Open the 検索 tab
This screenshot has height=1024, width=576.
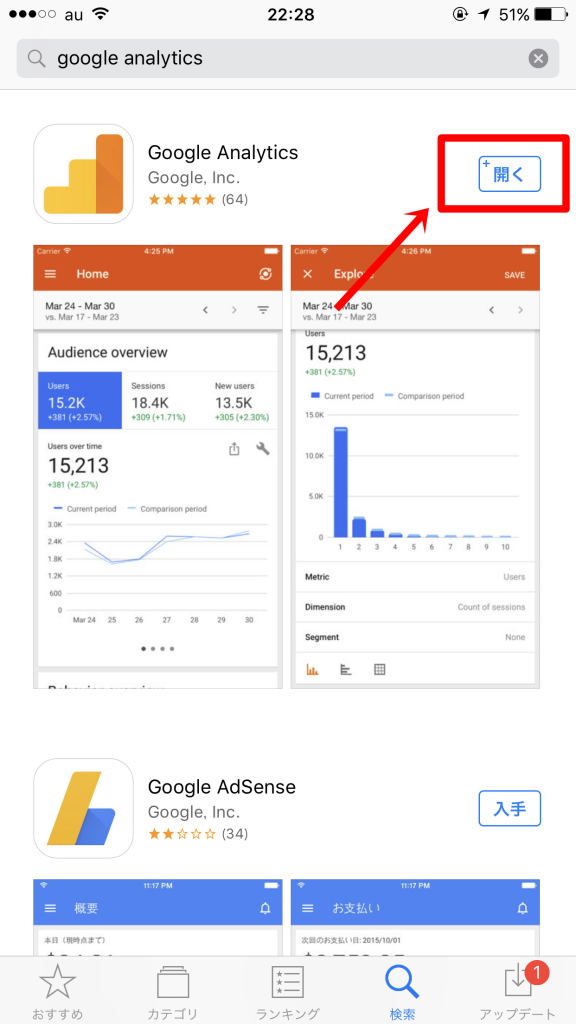402,990
